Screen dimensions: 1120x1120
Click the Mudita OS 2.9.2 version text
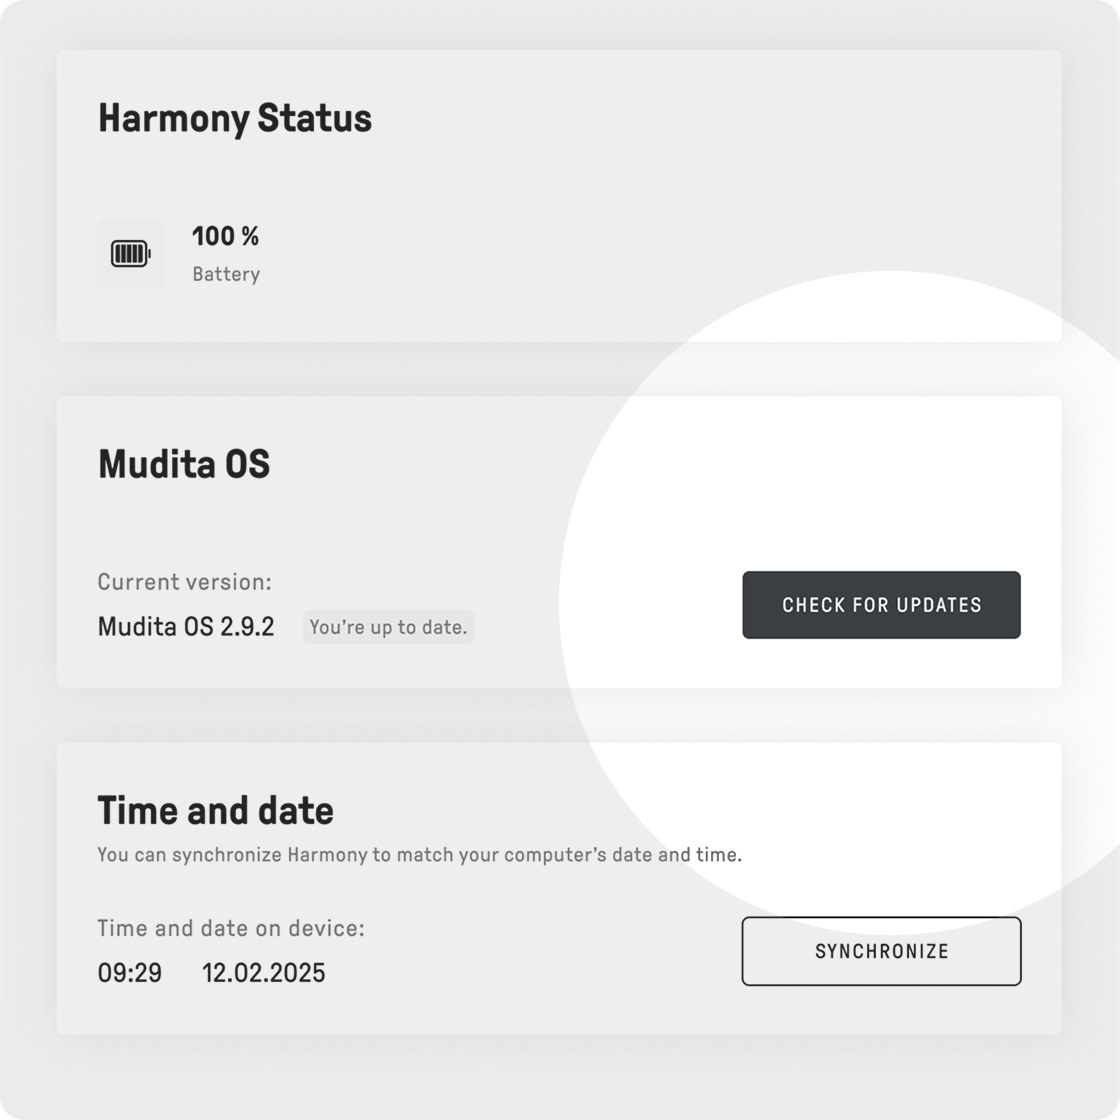click(186, 626)
